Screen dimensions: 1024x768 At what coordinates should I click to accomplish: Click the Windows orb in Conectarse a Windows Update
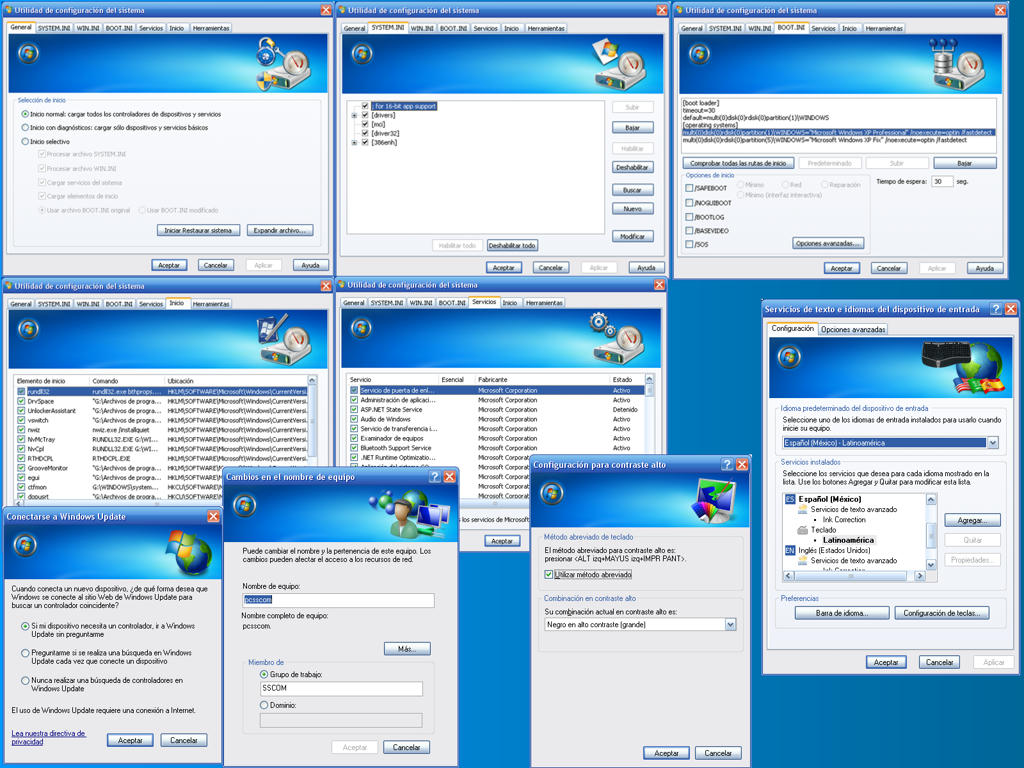(25, 544)
